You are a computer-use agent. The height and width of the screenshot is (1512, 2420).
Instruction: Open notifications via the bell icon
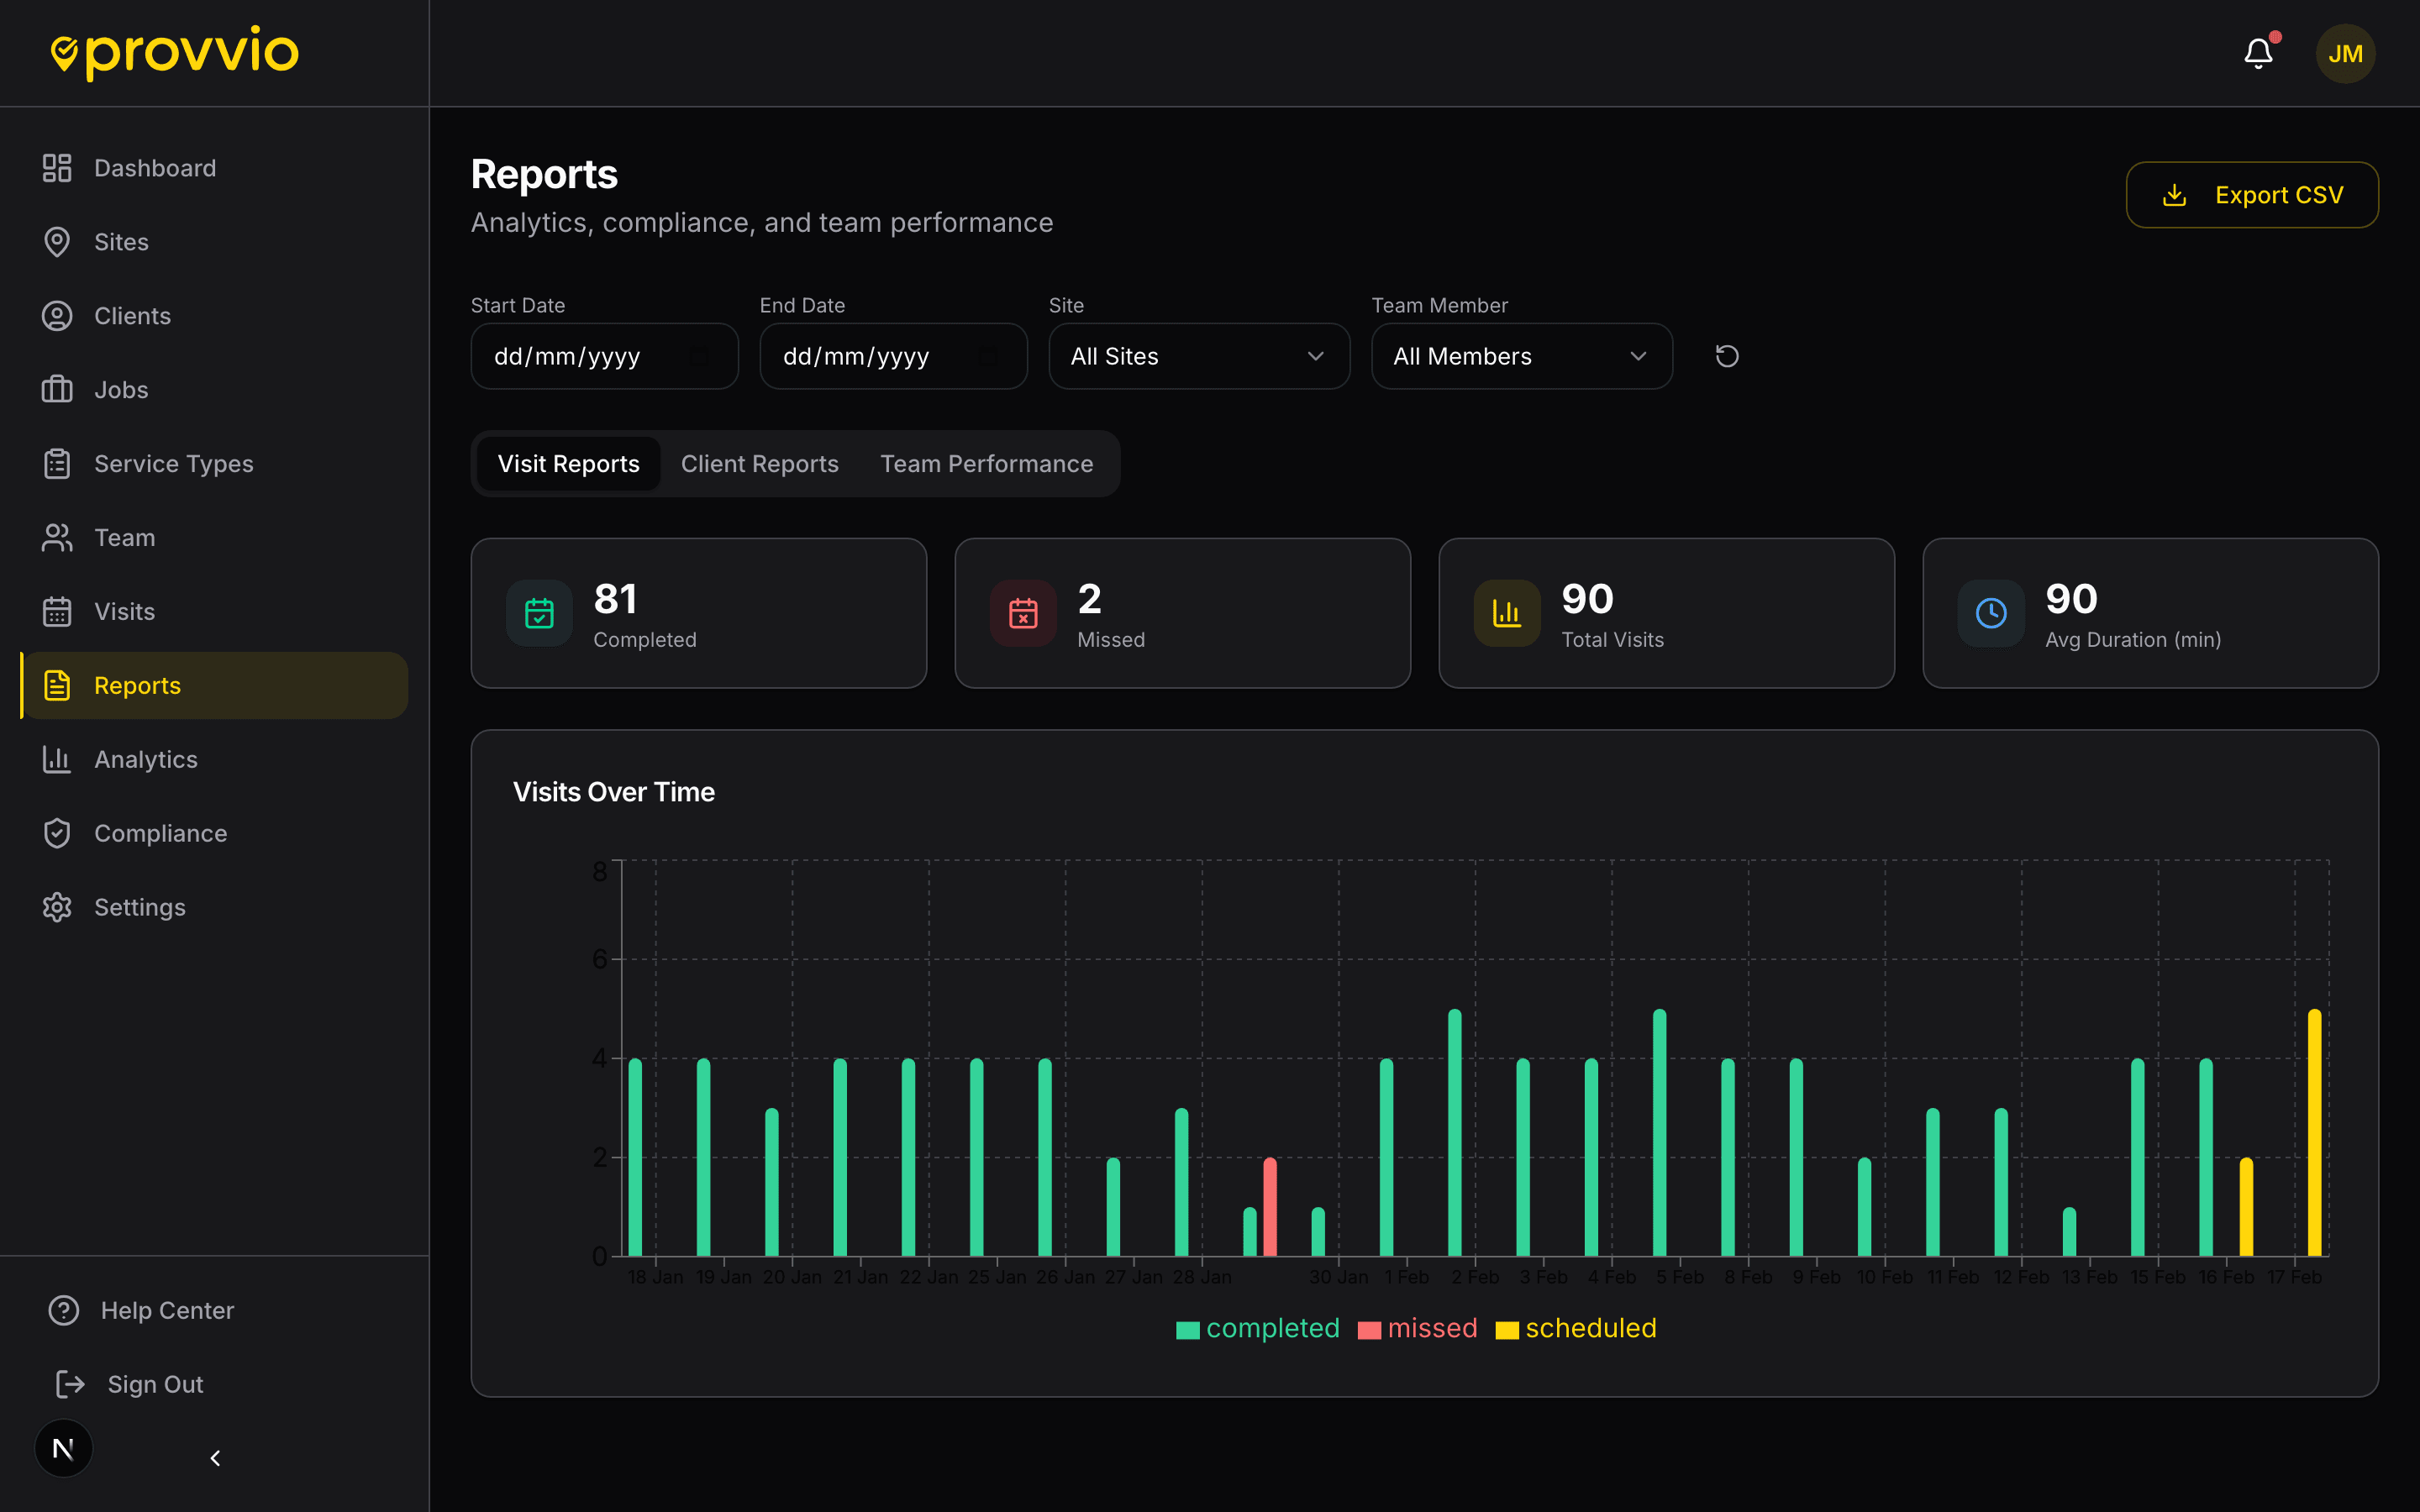tap(2258, 53)
